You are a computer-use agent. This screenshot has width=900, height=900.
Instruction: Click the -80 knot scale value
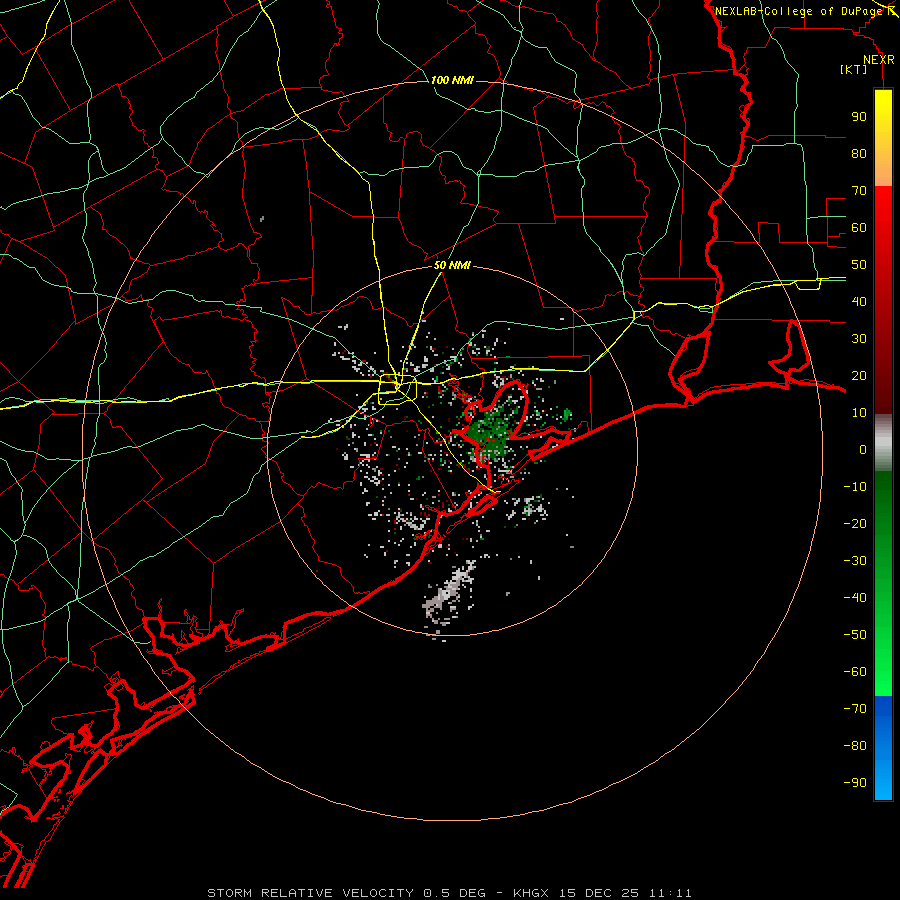pyautogui.click(x=855, y=746)
